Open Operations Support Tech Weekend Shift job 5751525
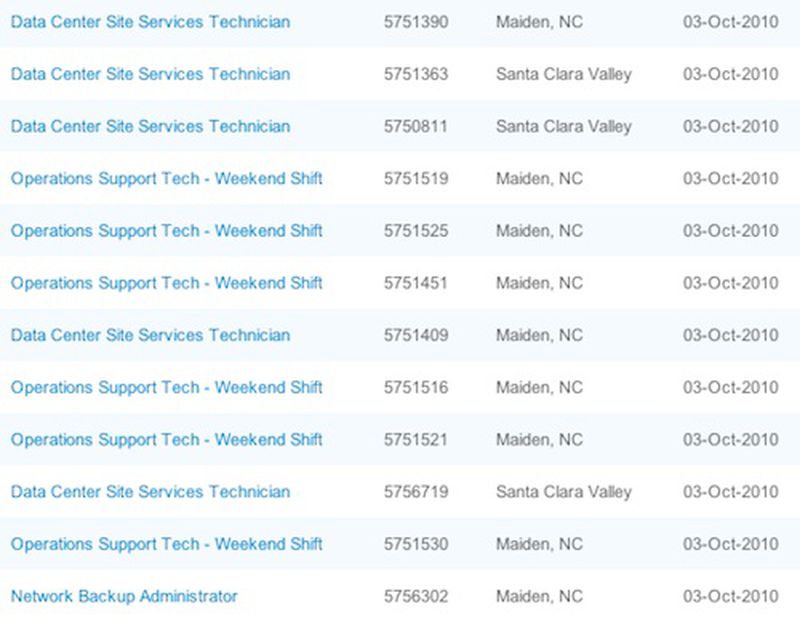The width and height of the screenshot is (800, 622). click(x=166, y=231)
